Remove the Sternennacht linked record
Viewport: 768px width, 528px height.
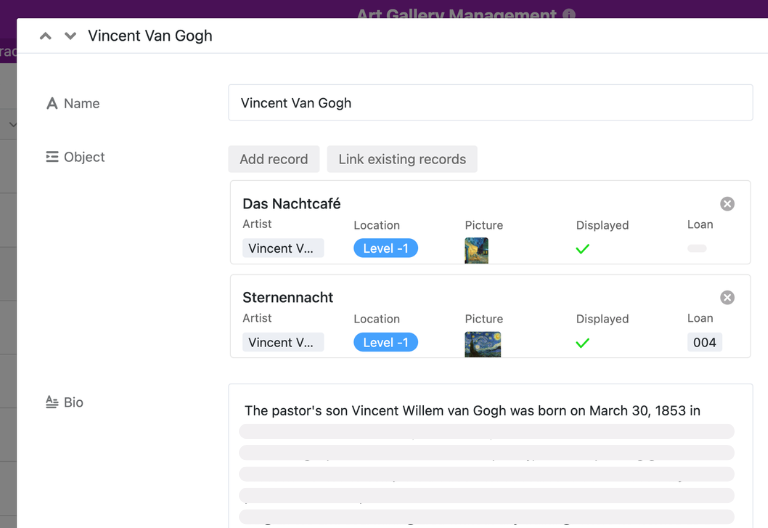point(727,297)
